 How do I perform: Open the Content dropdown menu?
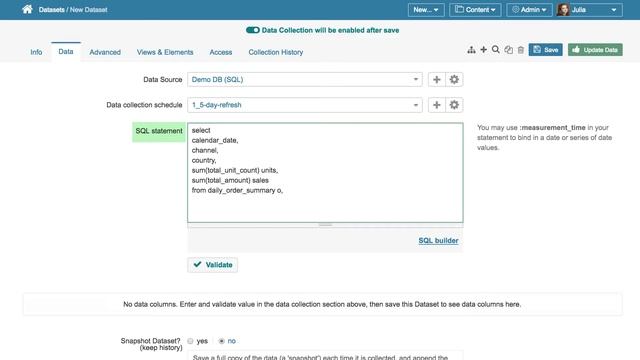coord(475,10)
